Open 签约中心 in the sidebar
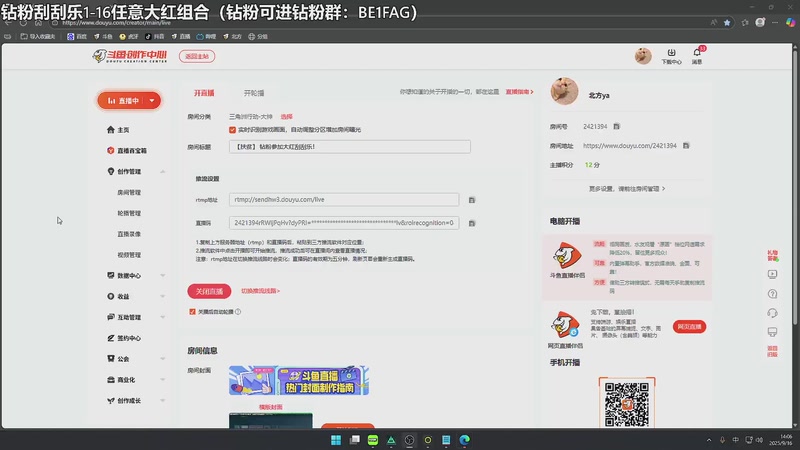Viewport: 800px width, 450px height. coord(124,338)
